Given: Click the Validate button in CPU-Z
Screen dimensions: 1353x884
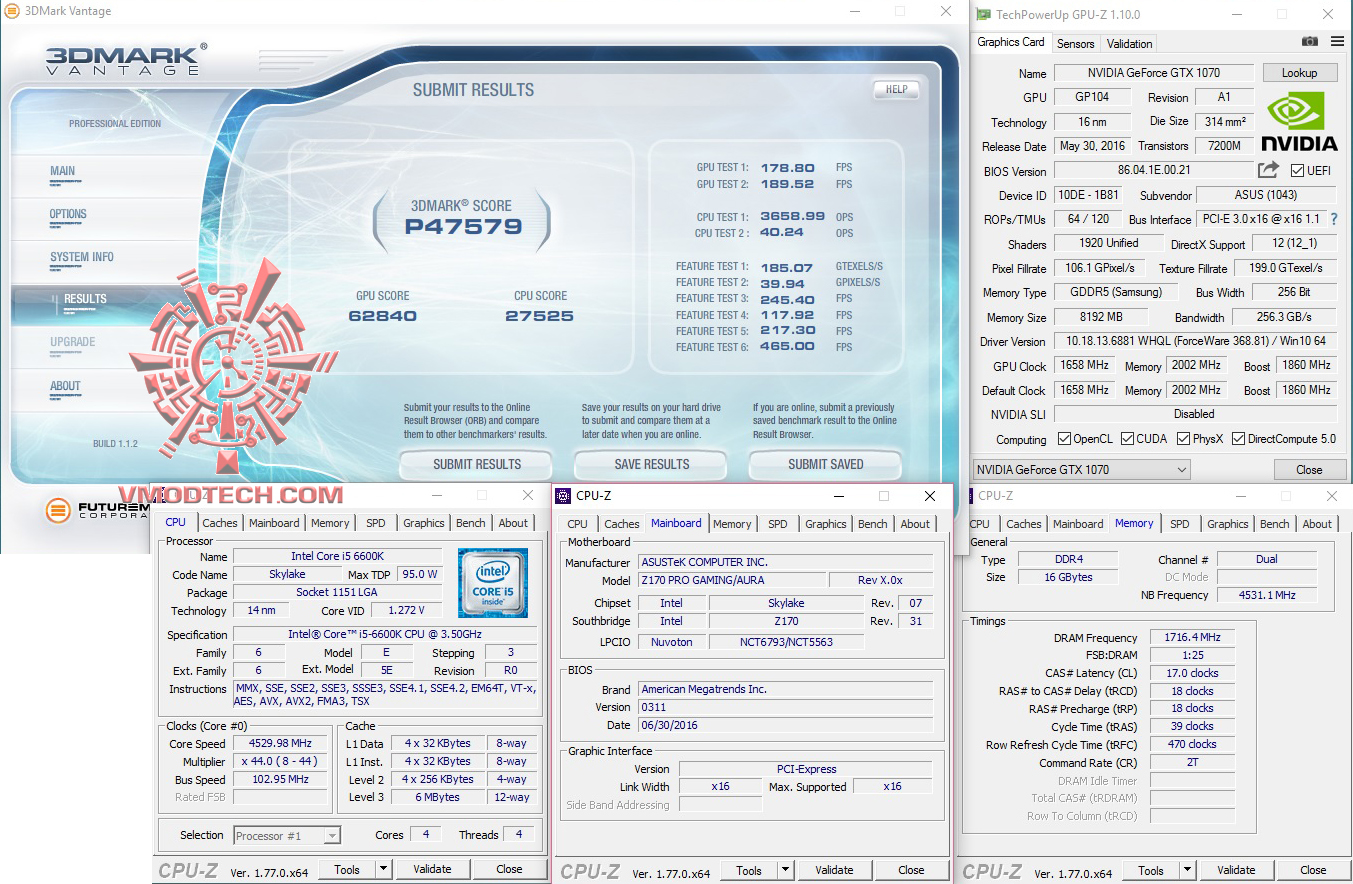Looking at the screenshot, I should click(x=433, y=869).
